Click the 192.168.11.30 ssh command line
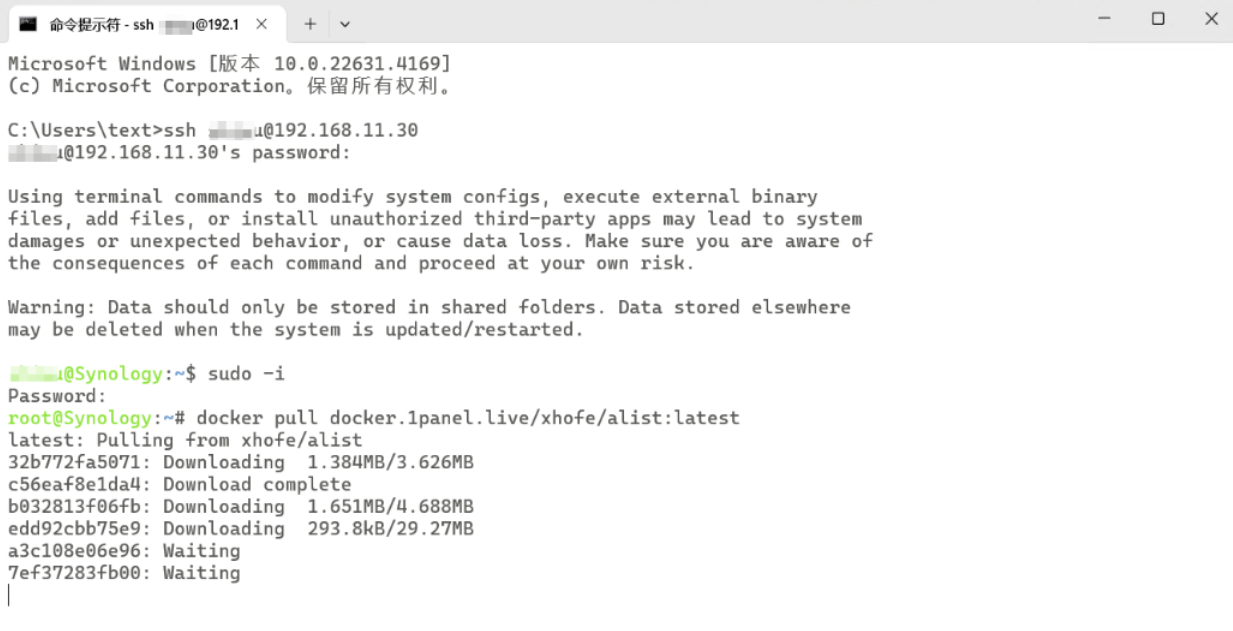 pyautogui.click(x=212, y=130)
